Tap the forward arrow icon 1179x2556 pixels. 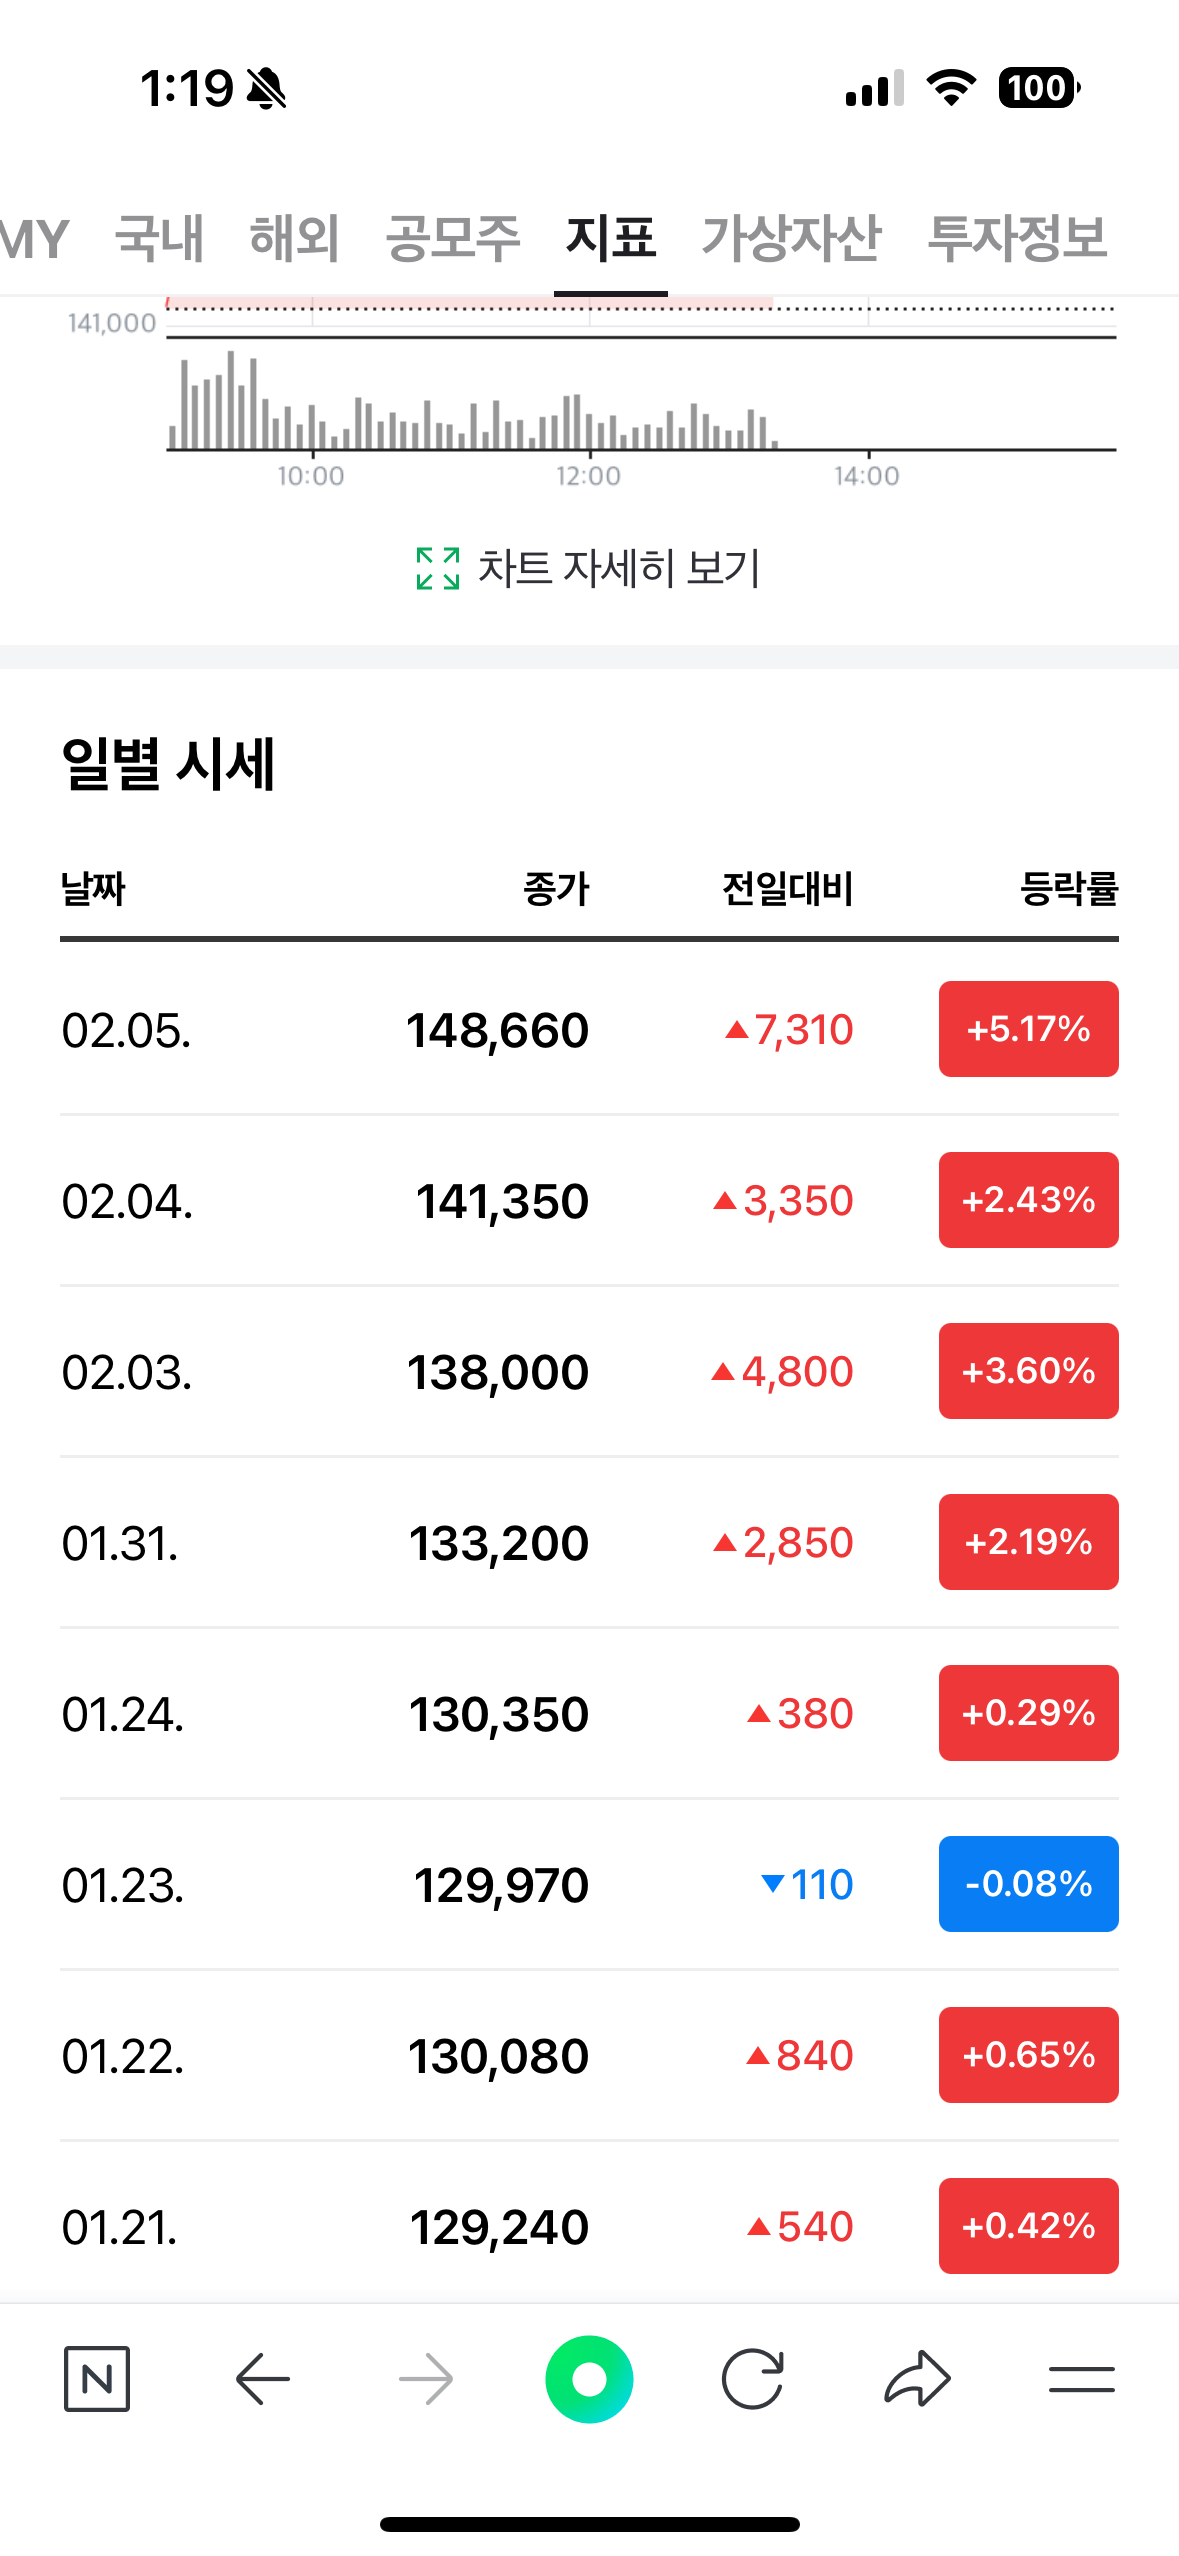[426, 2378]
